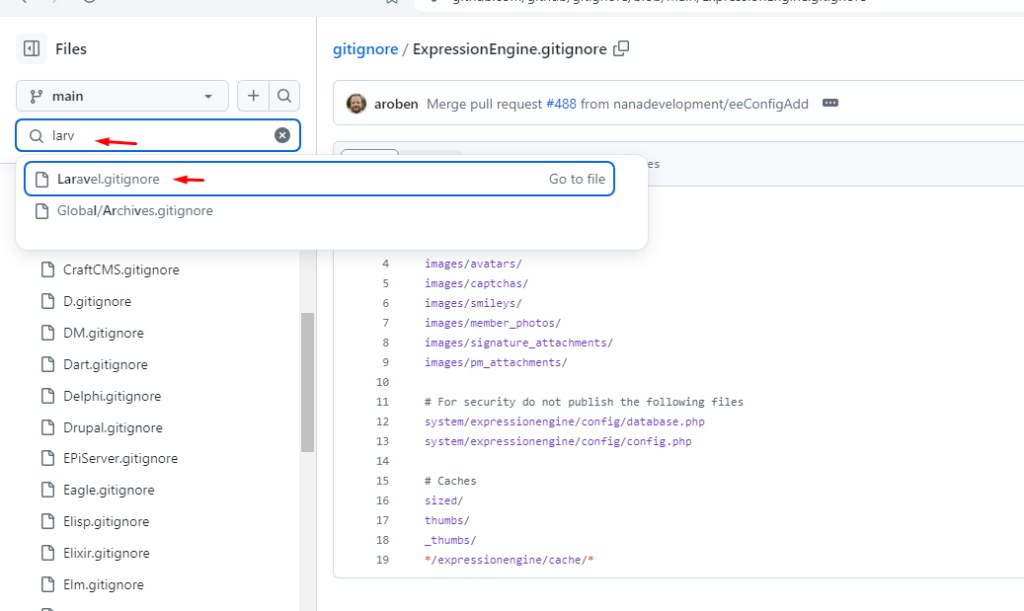Collapse the Files side panel icon
This screenshot has height=611, width=1024.
point(32,48)
